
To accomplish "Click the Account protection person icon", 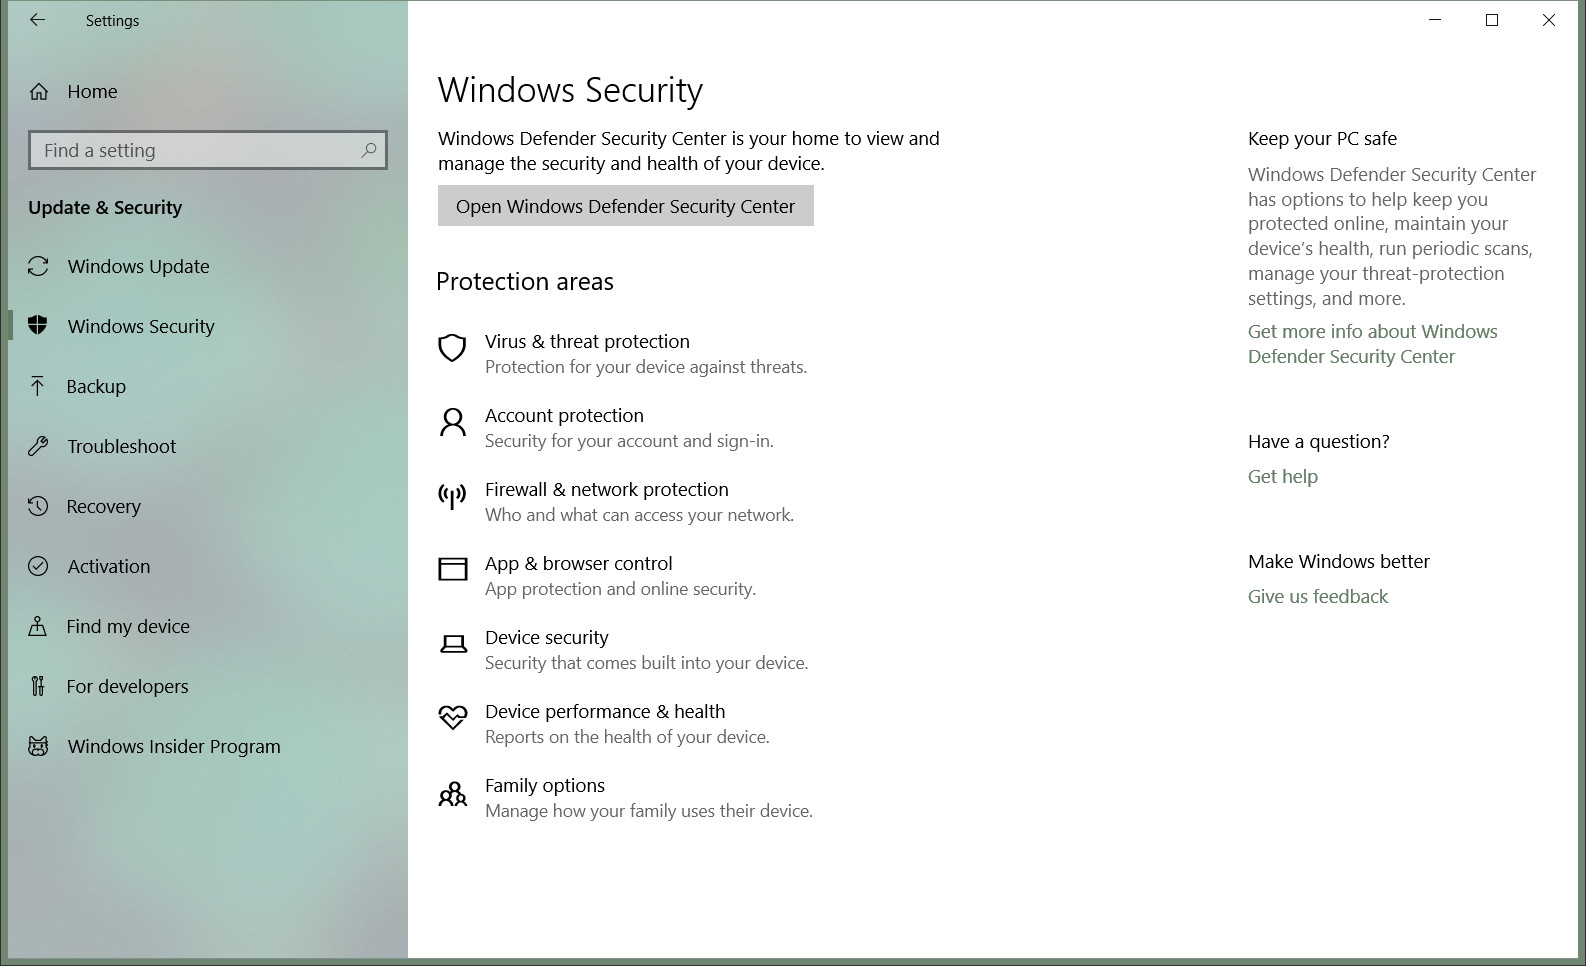I will (453, 422).
